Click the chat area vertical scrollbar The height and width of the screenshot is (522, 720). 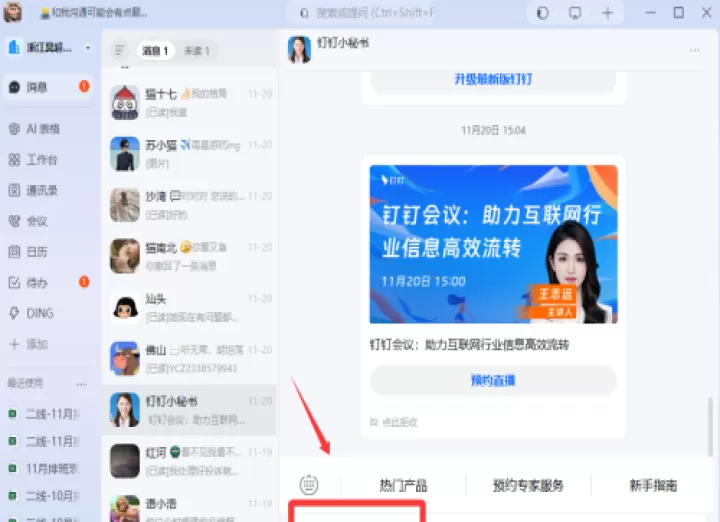click(x=711, y=425)
